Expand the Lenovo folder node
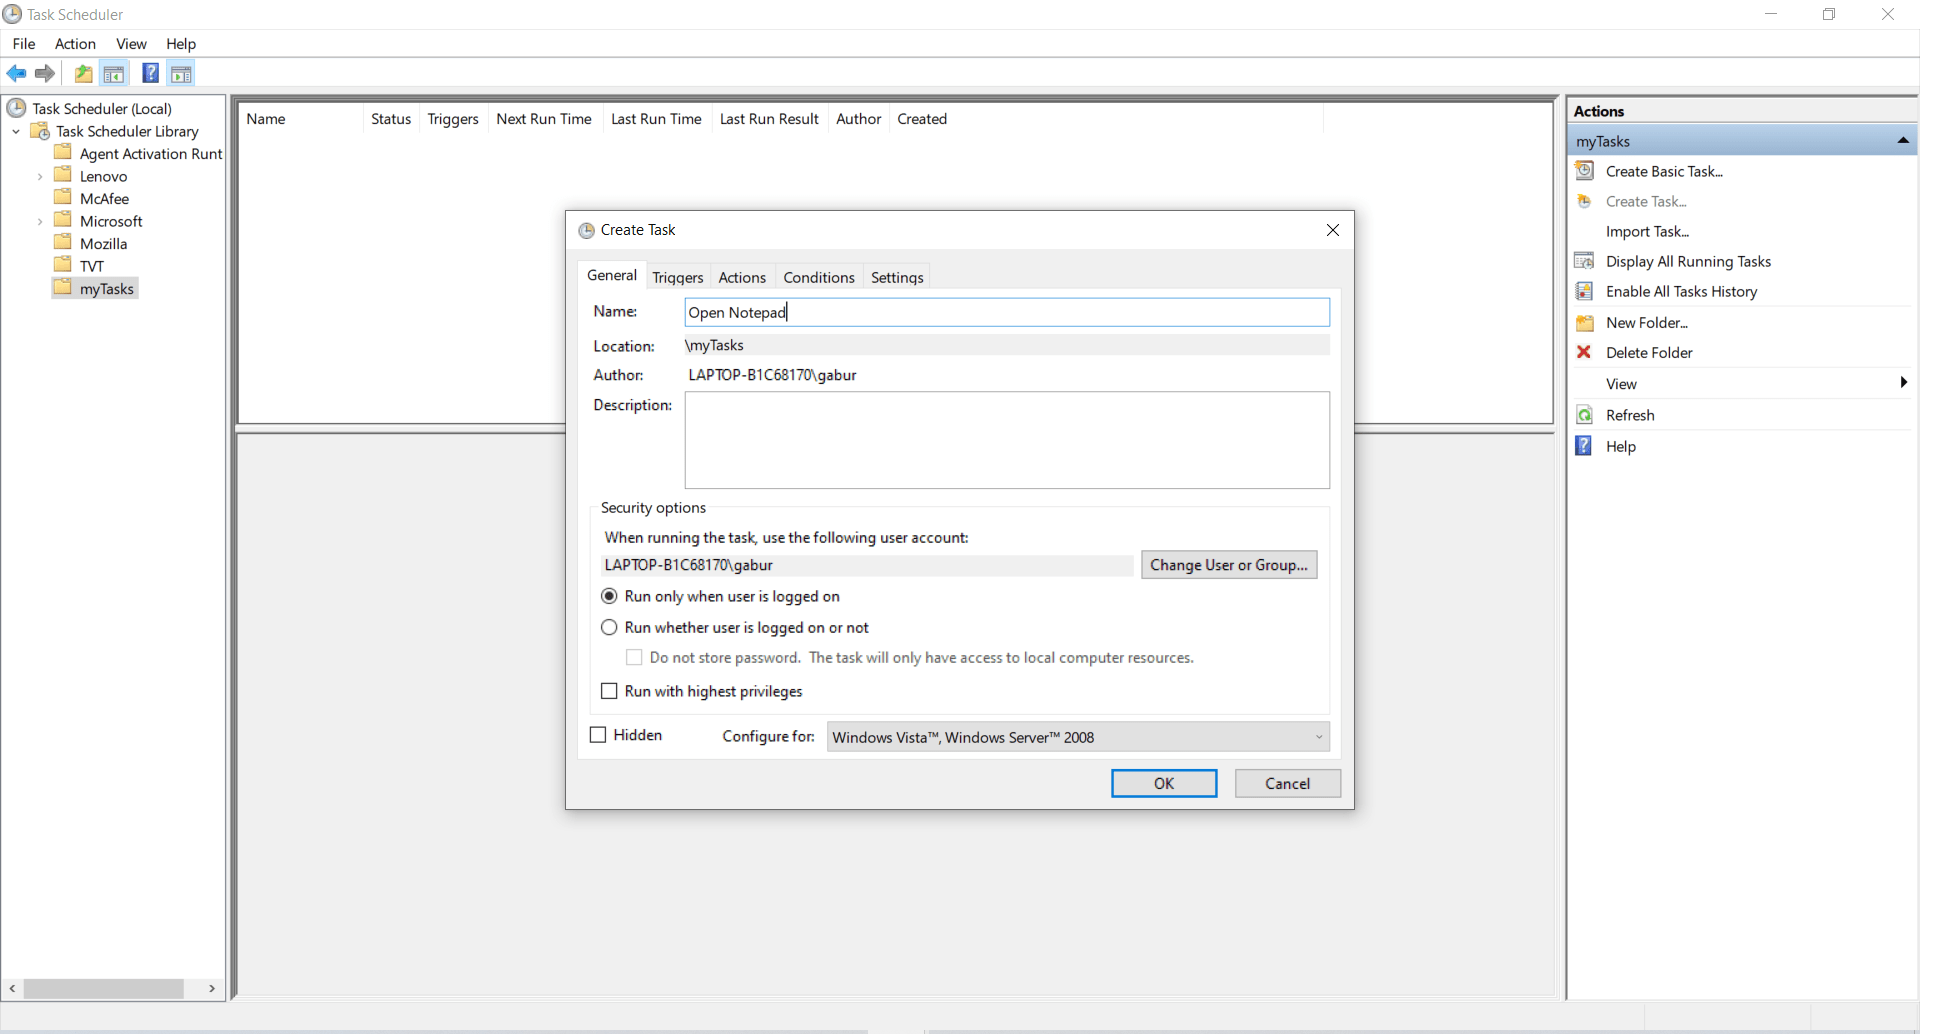Screen dimensions: 1942x1034 click(40, 176)
